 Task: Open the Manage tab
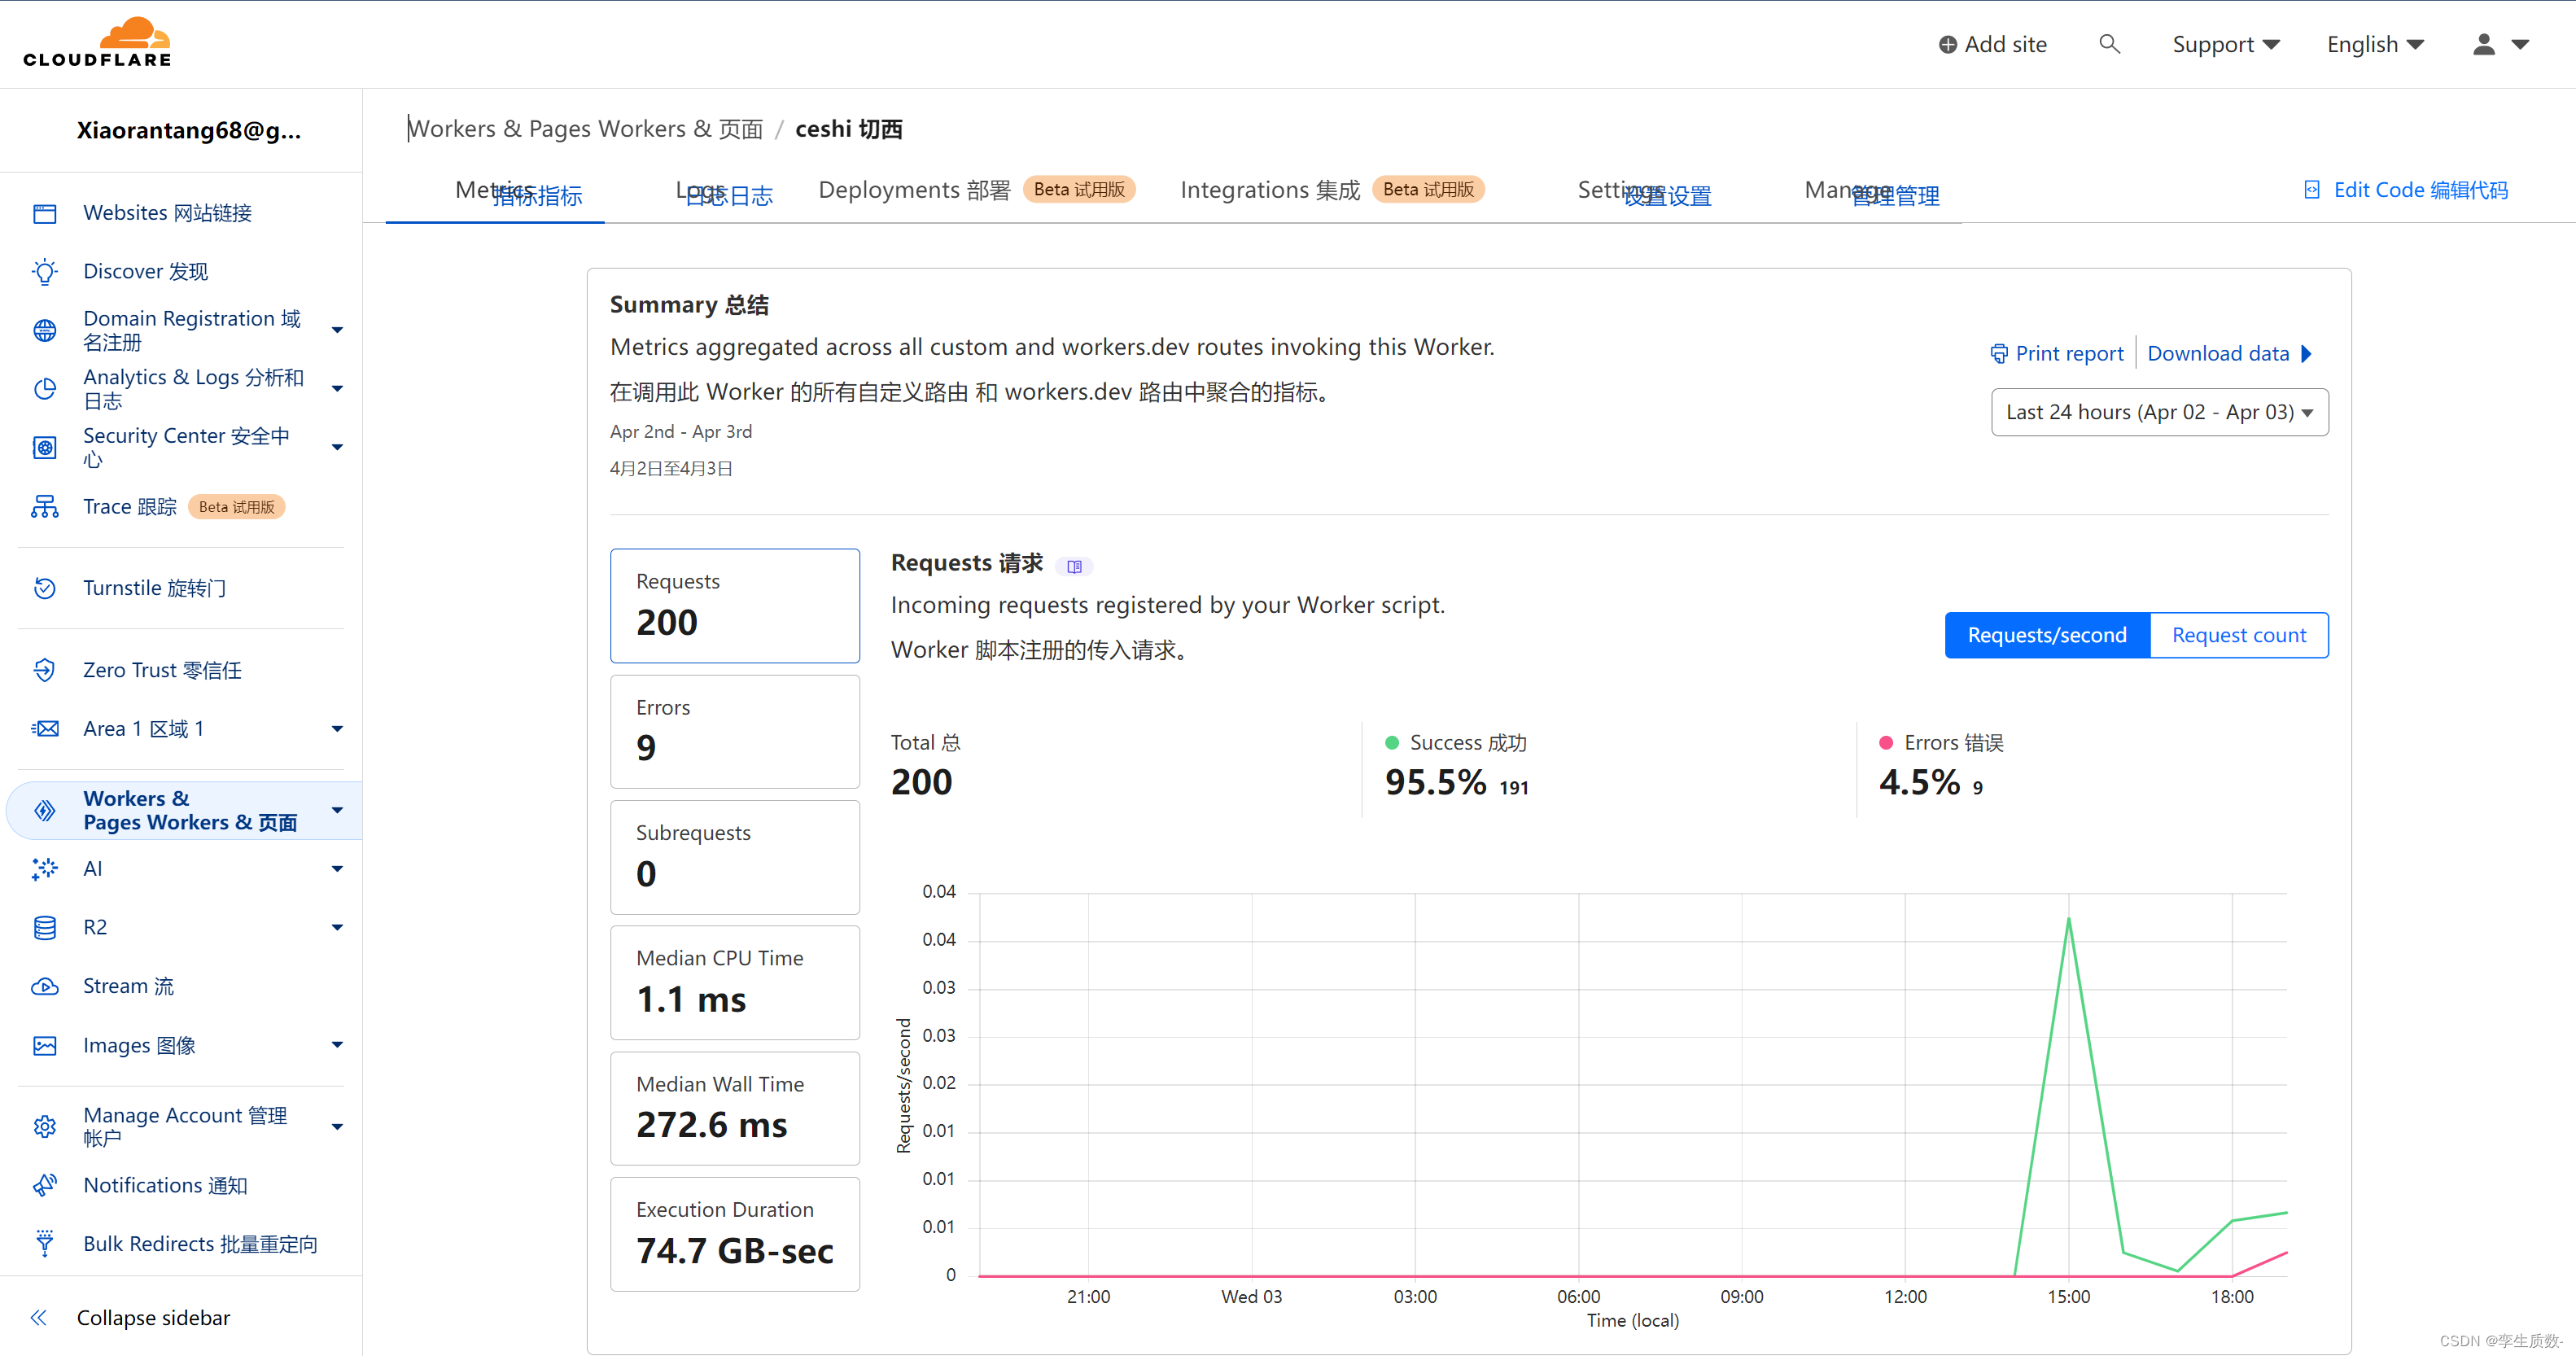[x=1870, y=192]
